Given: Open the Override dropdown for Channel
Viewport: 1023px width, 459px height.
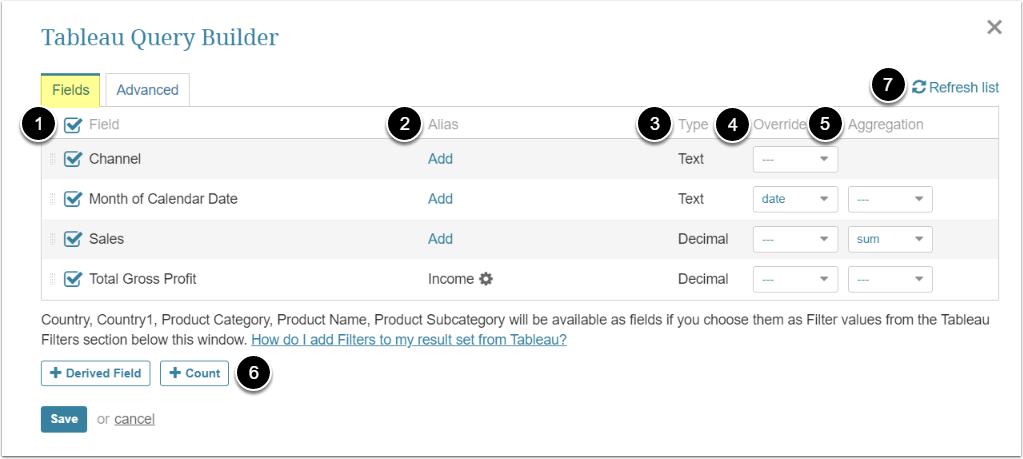Looking at the screenshot, I should point(795,159).
